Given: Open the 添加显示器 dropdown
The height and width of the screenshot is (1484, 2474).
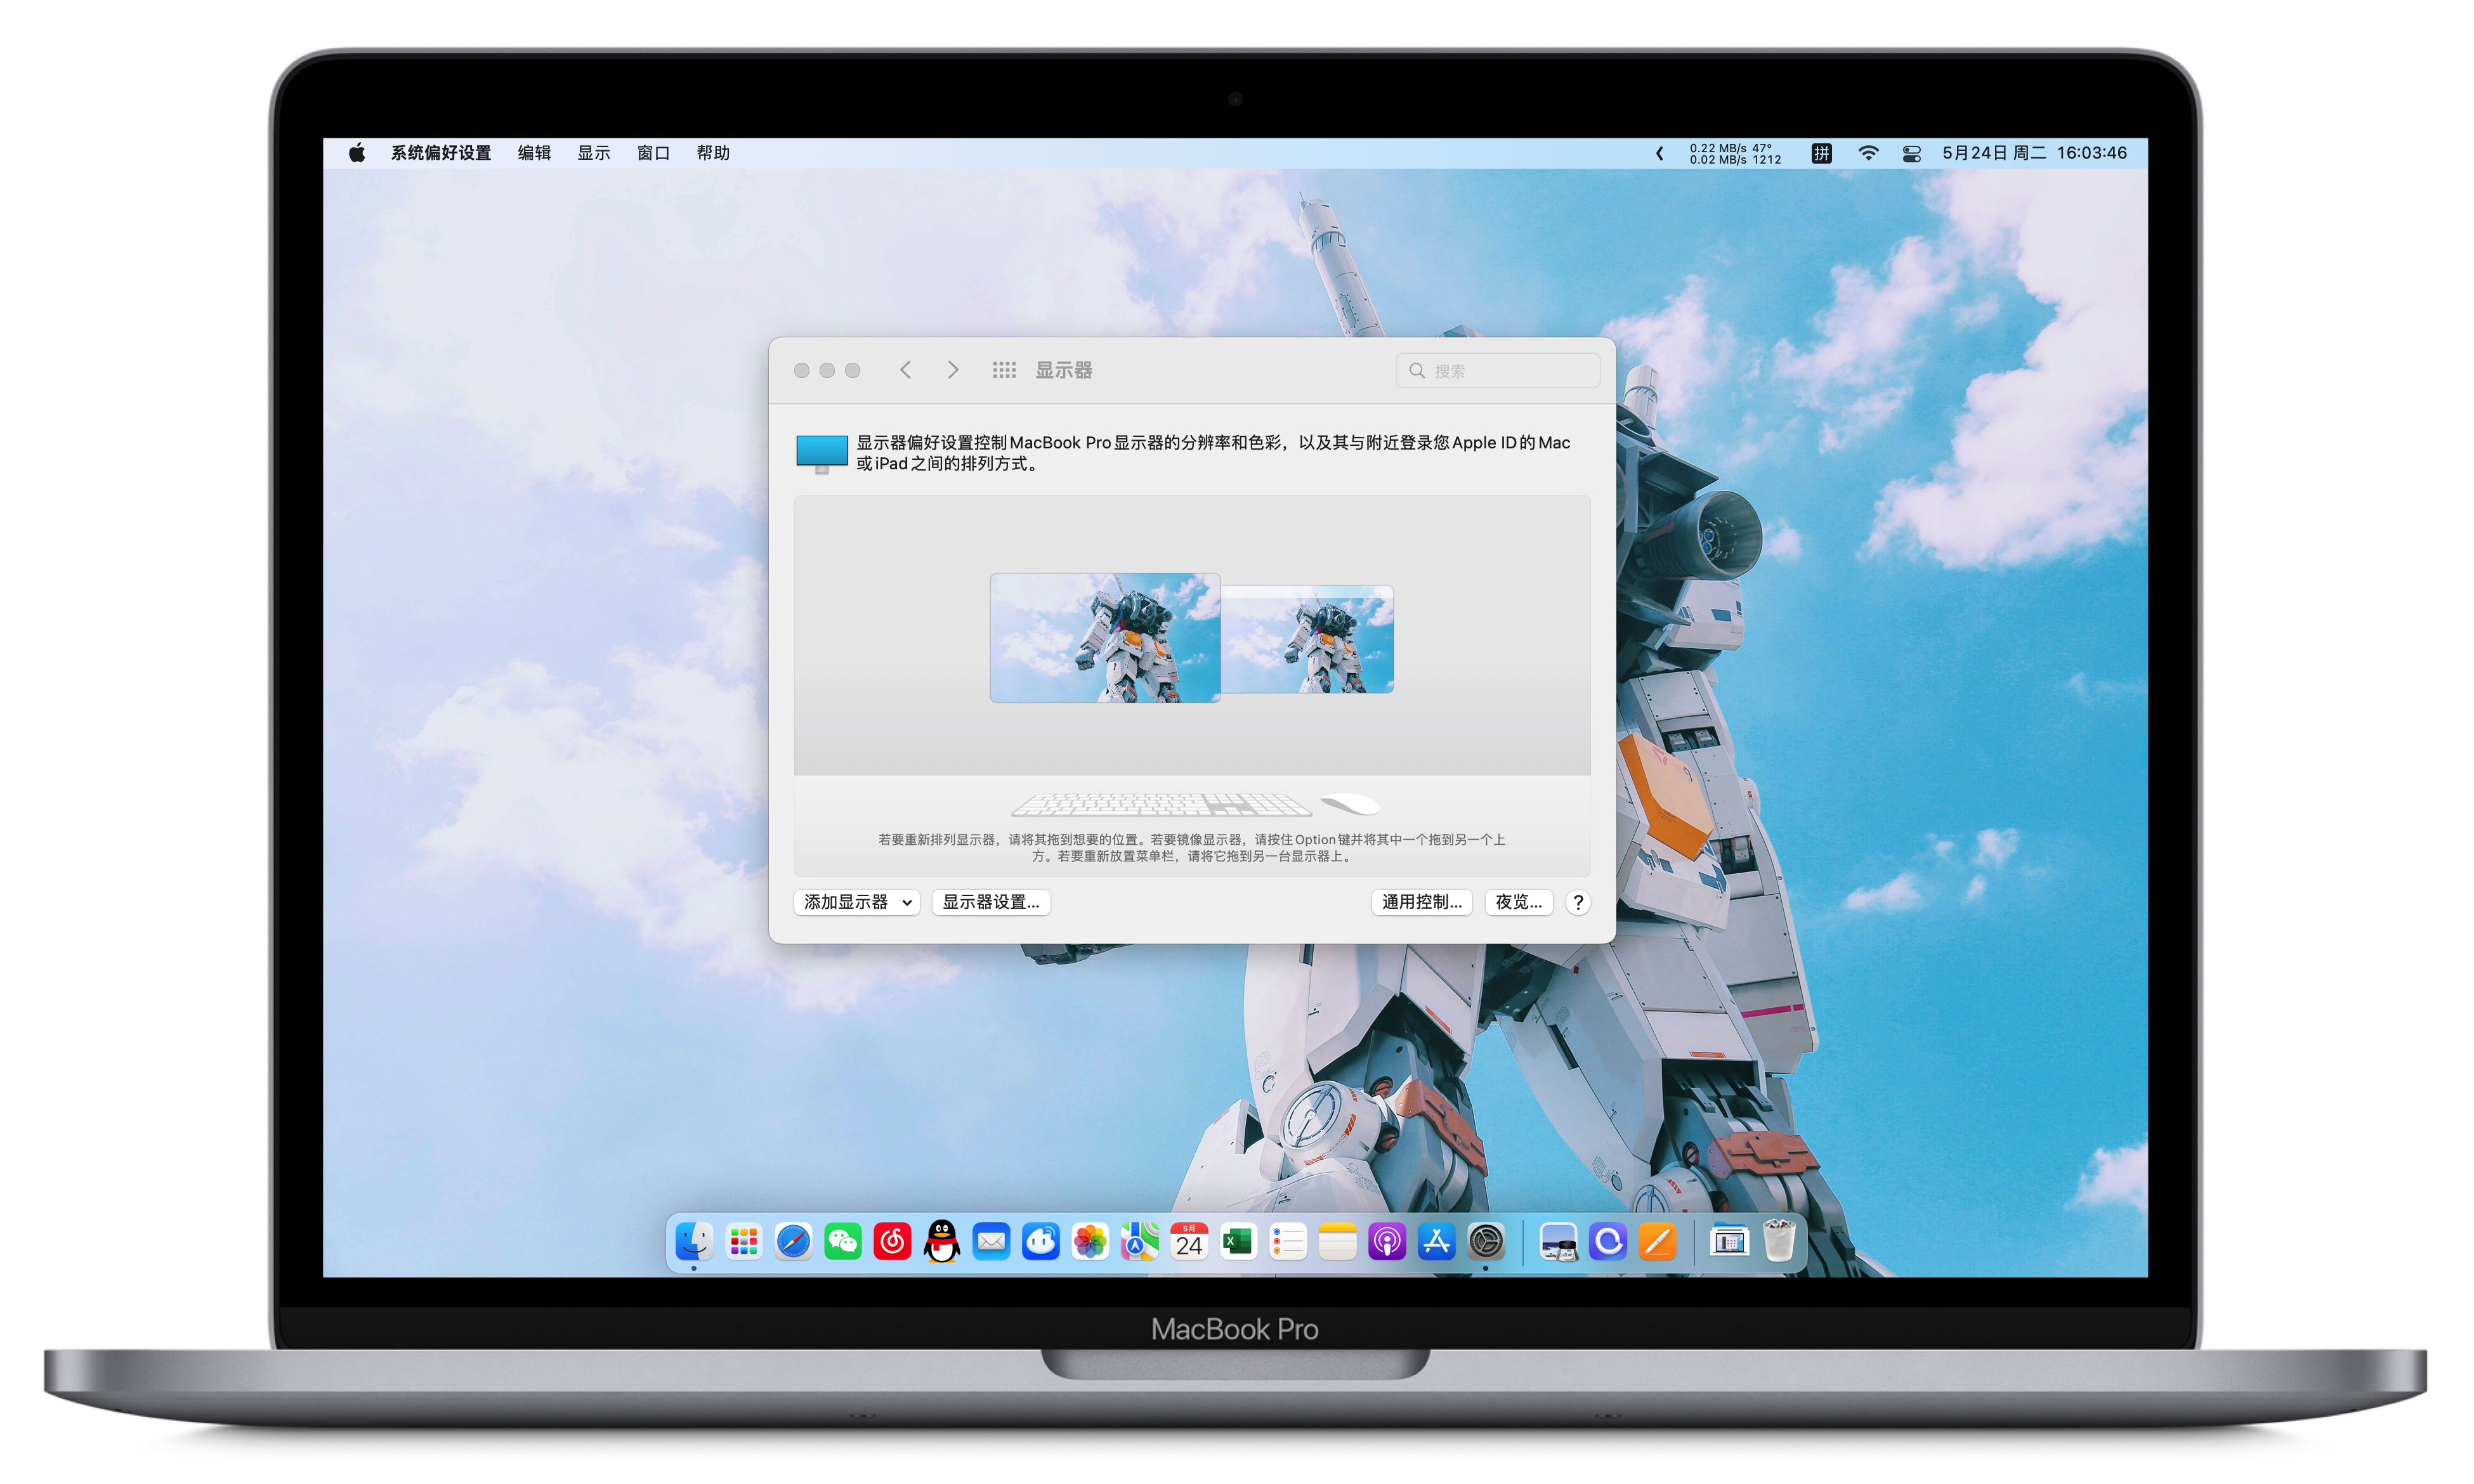Looking at the screenshot, I should [x=856, y=902].
